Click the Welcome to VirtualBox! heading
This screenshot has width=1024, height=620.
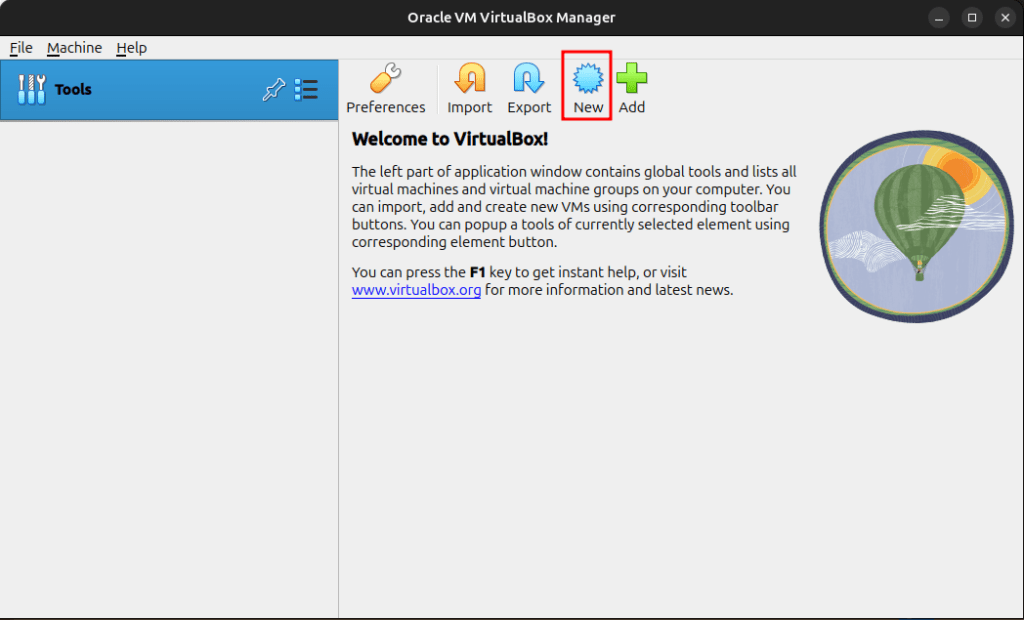pyautogui.click(x=450, y=139)
